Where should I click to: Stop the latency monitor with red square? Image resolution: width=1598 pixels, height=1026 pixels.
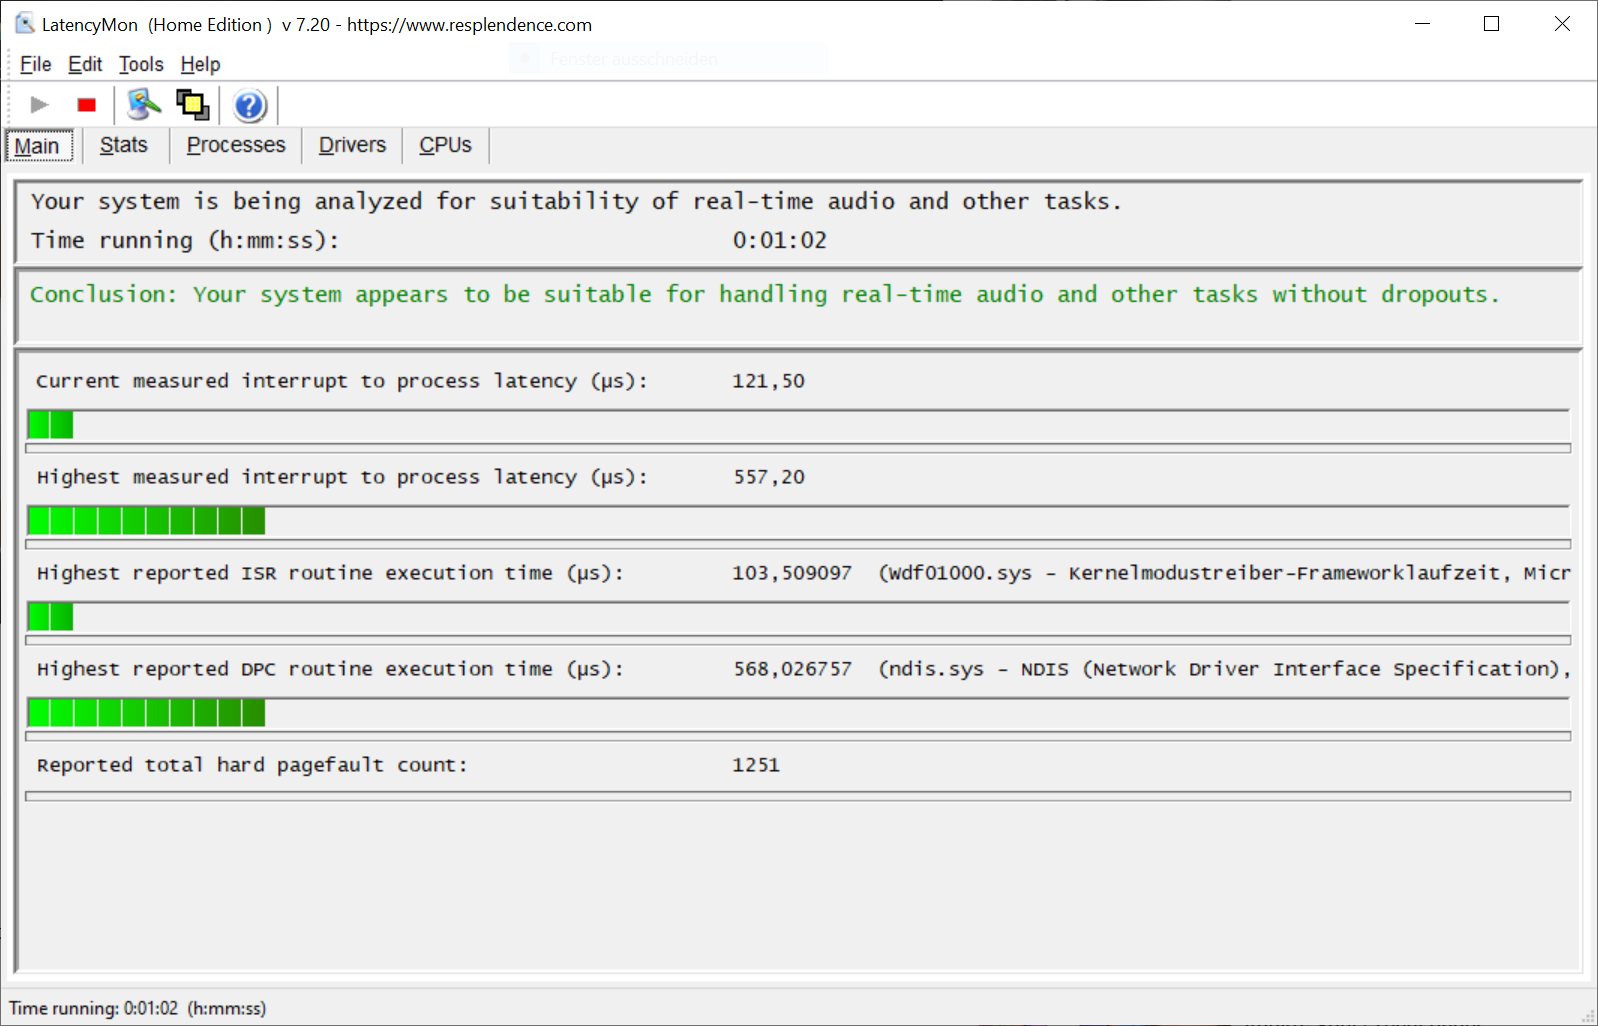point(87,105)
